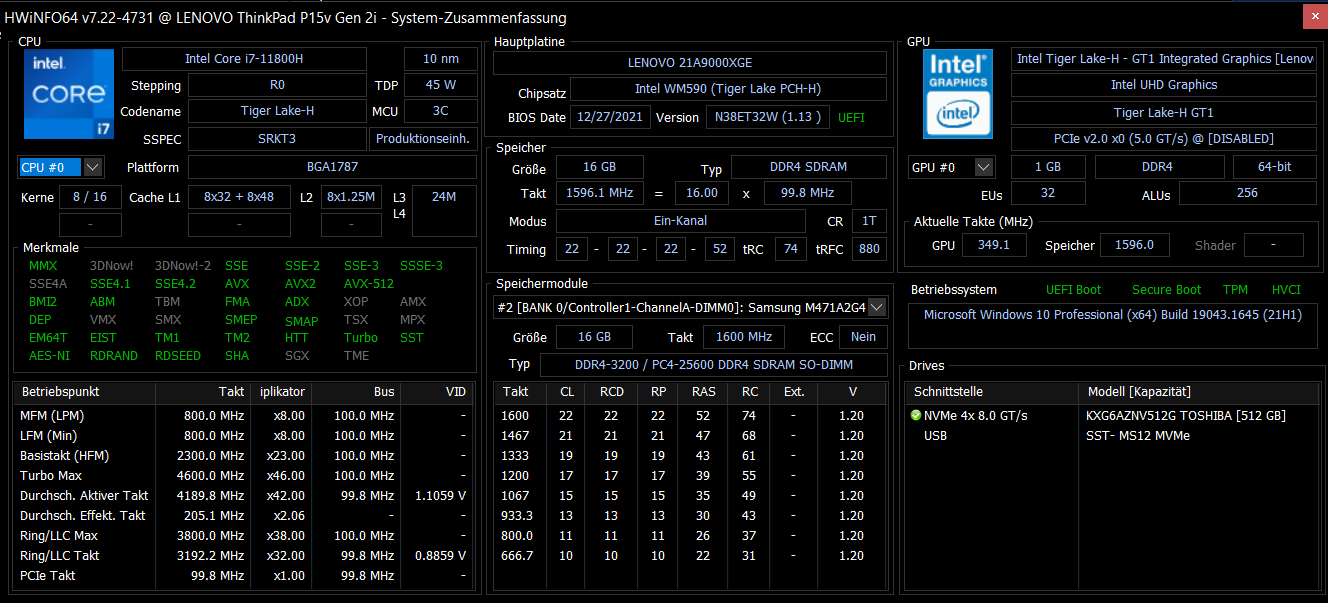The width and height of the screenshot is (1328, 603).
Task: Click the PCIe v2.0 x0 DISABLED field
Action: pyautogui.click(x=1164, y=139)
